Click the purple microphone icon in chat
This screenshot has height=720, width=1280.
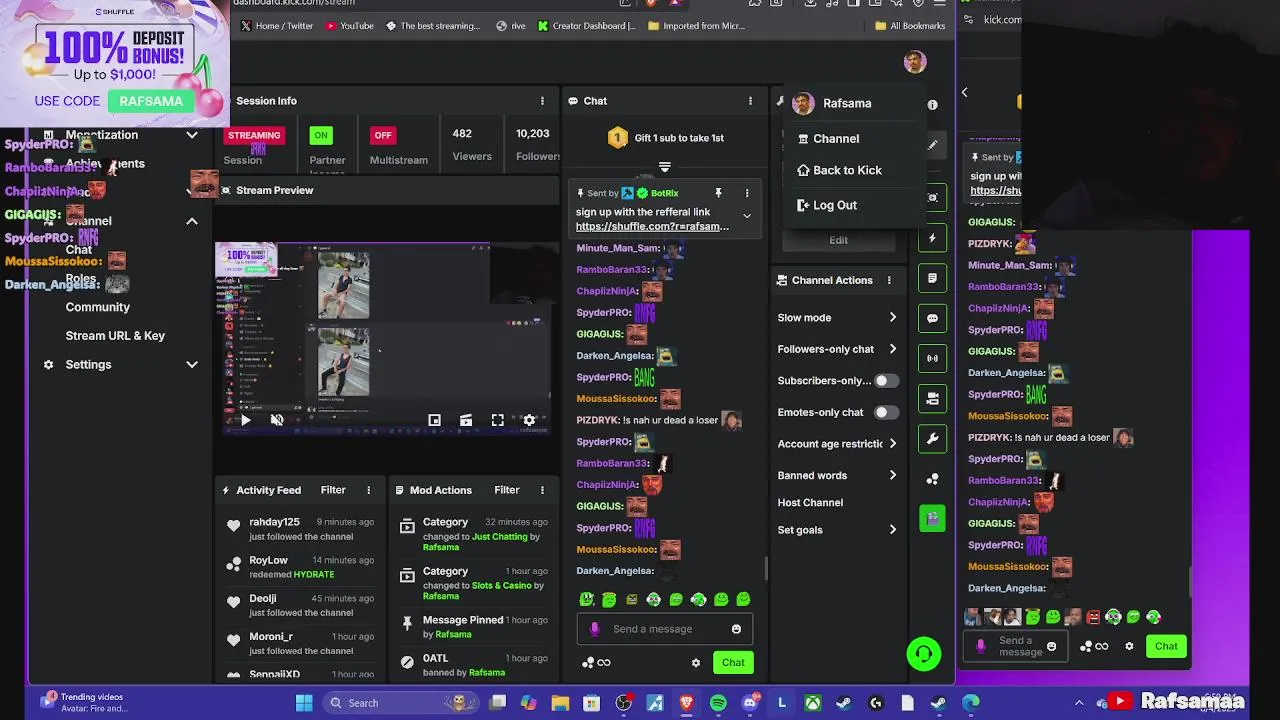point(595,629)
